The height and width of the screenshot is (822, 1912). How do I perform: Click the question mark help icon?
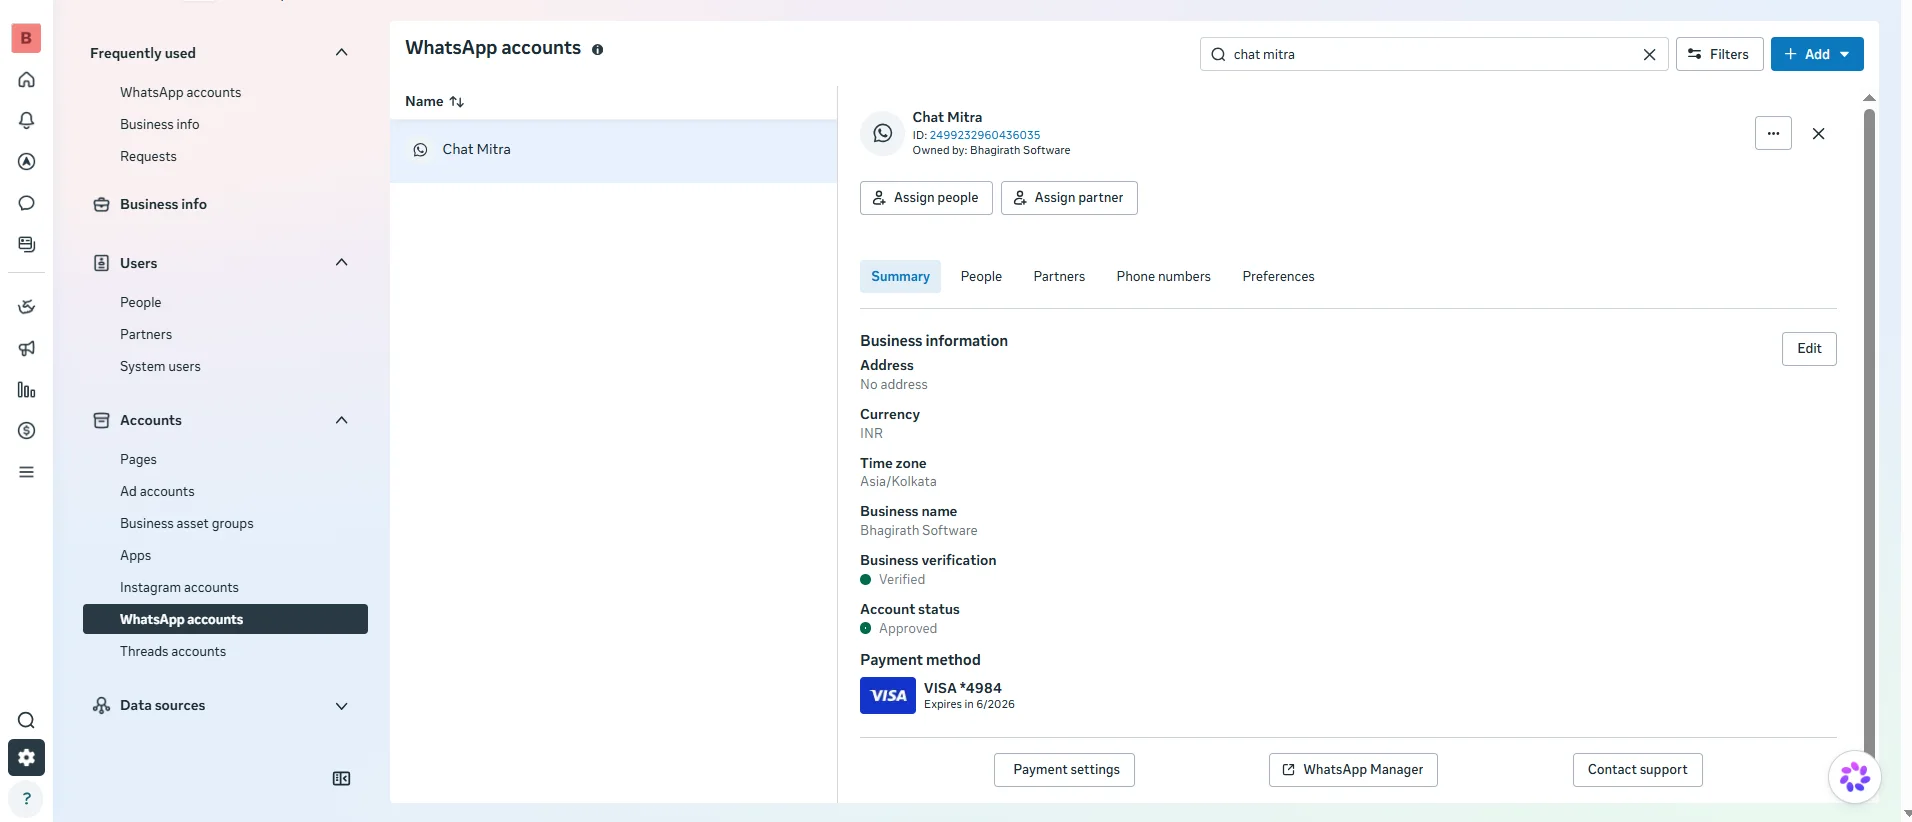[26, 799]
